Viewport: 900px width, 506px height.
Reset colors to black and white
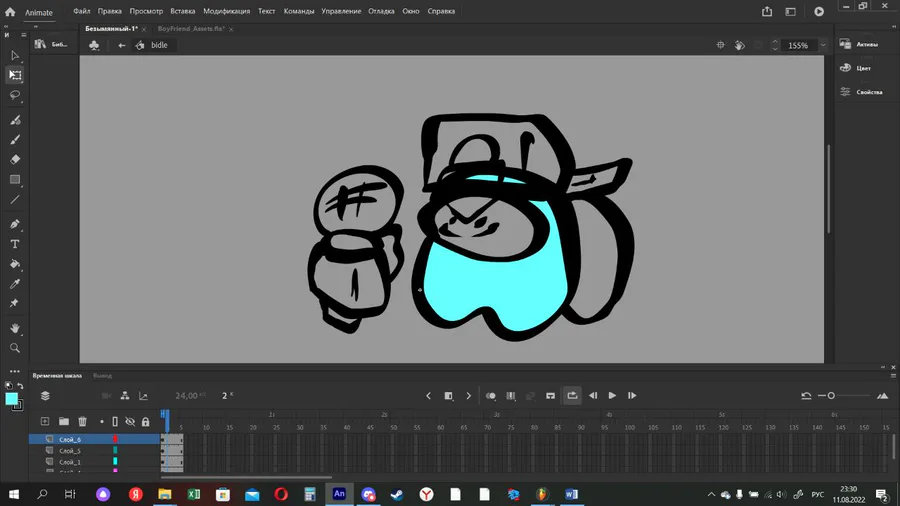coord(9,386)
